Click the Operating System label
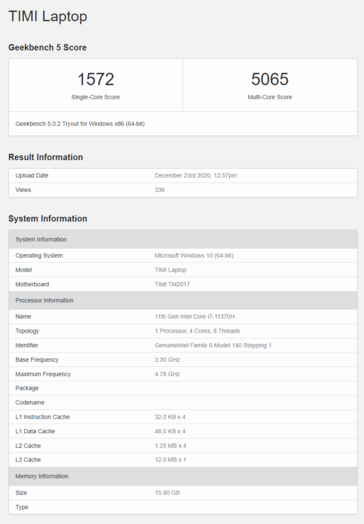Image resolution: width=364 pixels, height=524 pixels. point(39,256)
